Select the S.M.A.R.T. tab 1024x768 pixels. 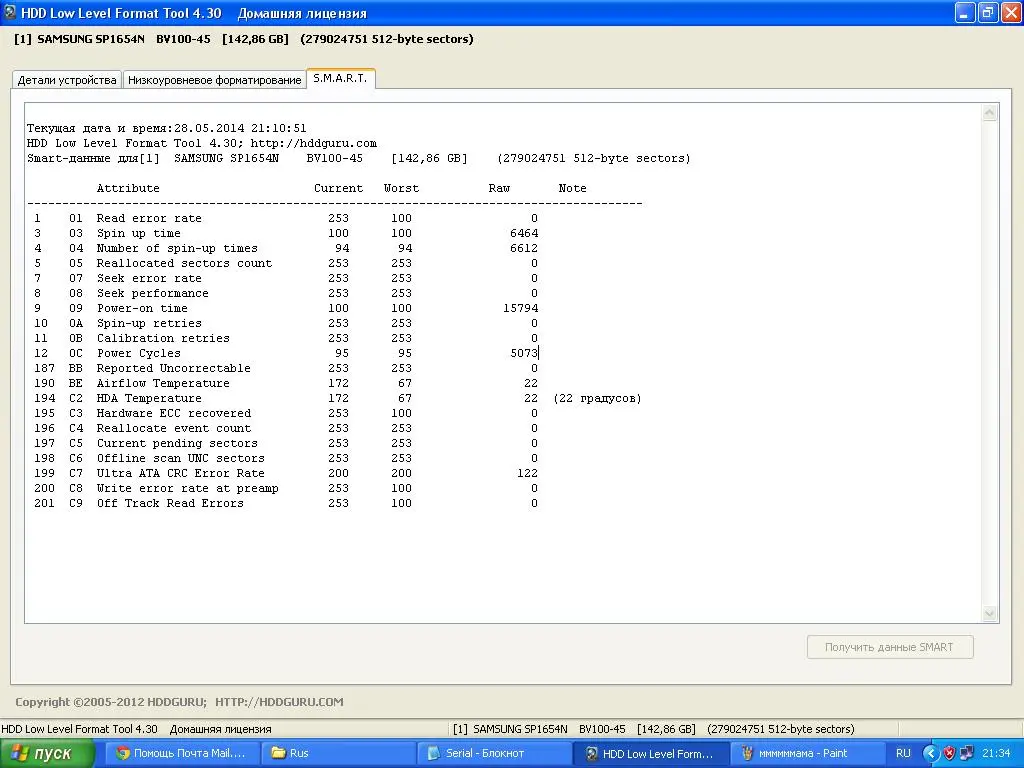(x=340, y=78)
